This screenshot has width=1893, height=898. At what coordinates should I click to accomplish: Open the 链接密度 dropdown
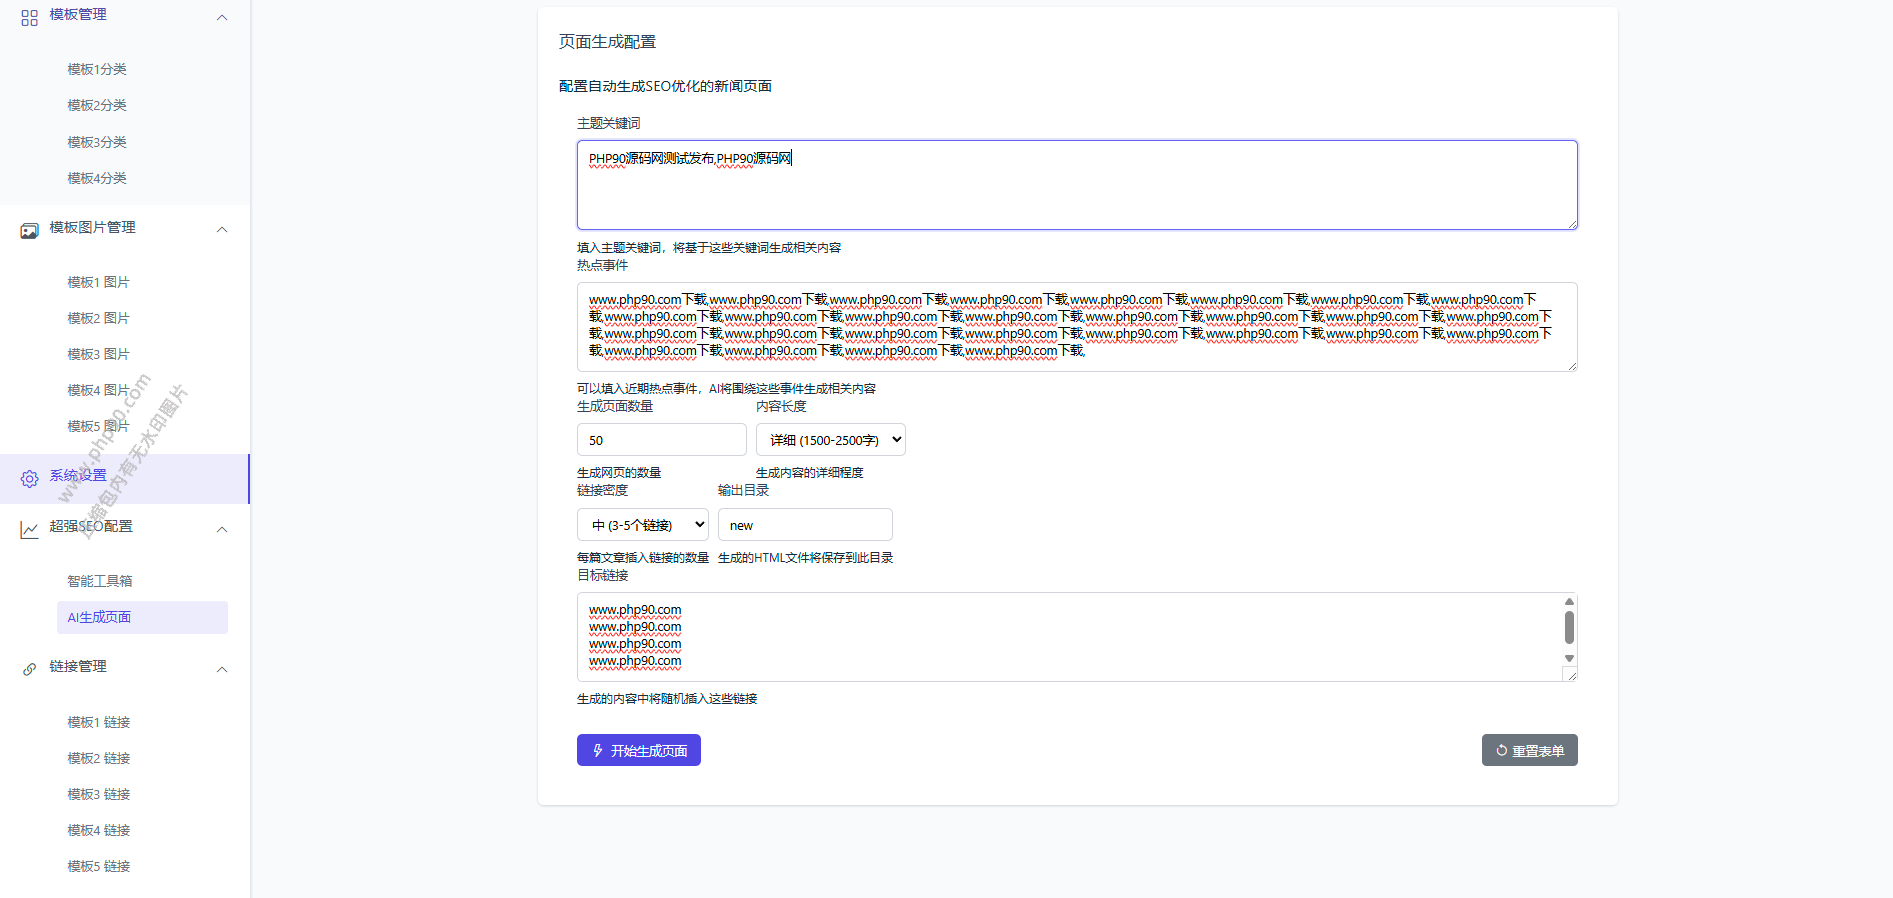click(642, 525)
